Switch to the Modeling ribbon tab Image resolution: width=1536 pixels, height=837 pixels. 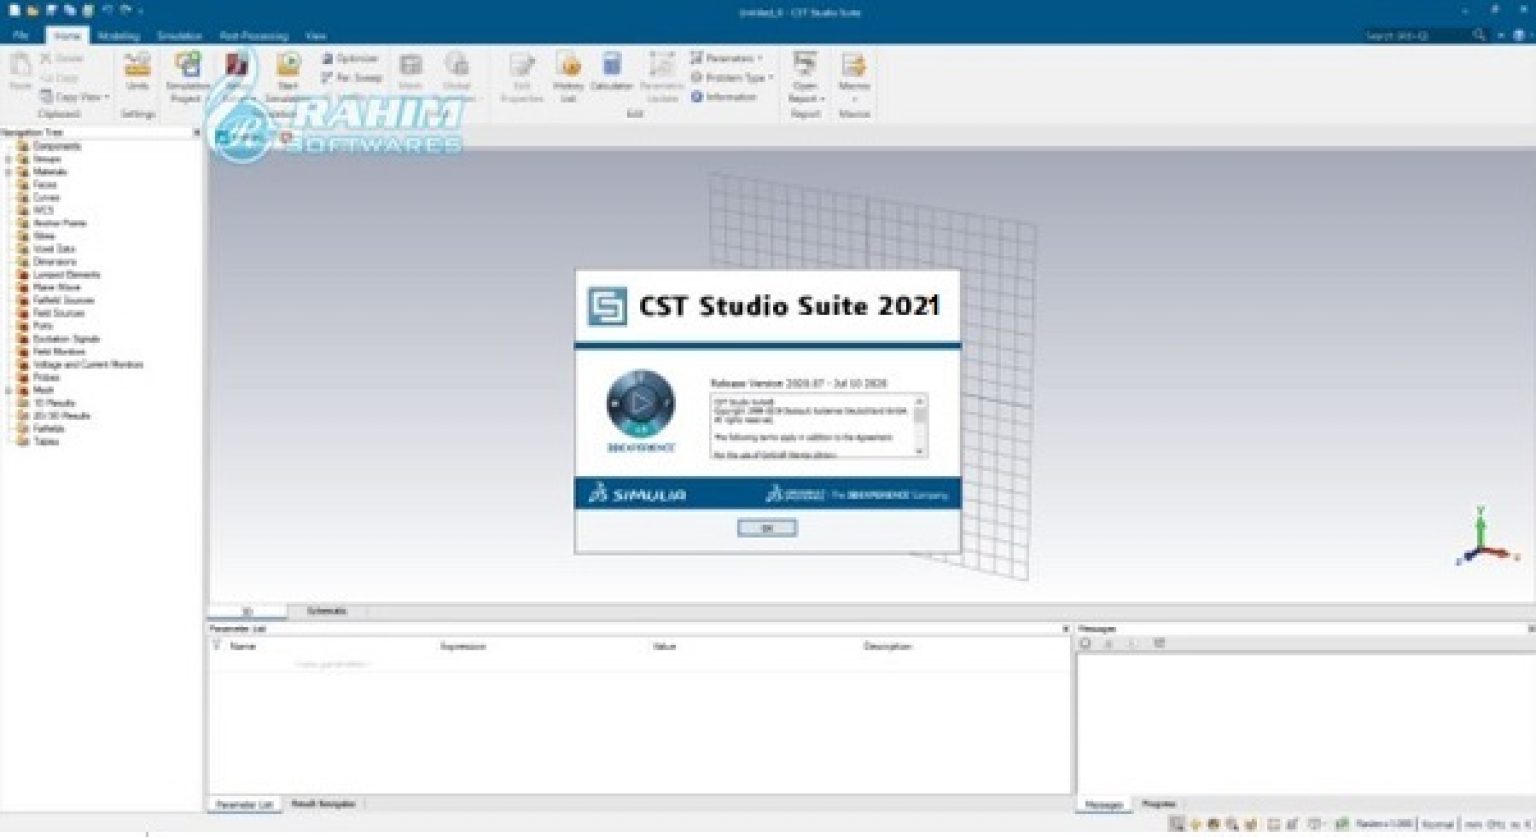[118, 36]
